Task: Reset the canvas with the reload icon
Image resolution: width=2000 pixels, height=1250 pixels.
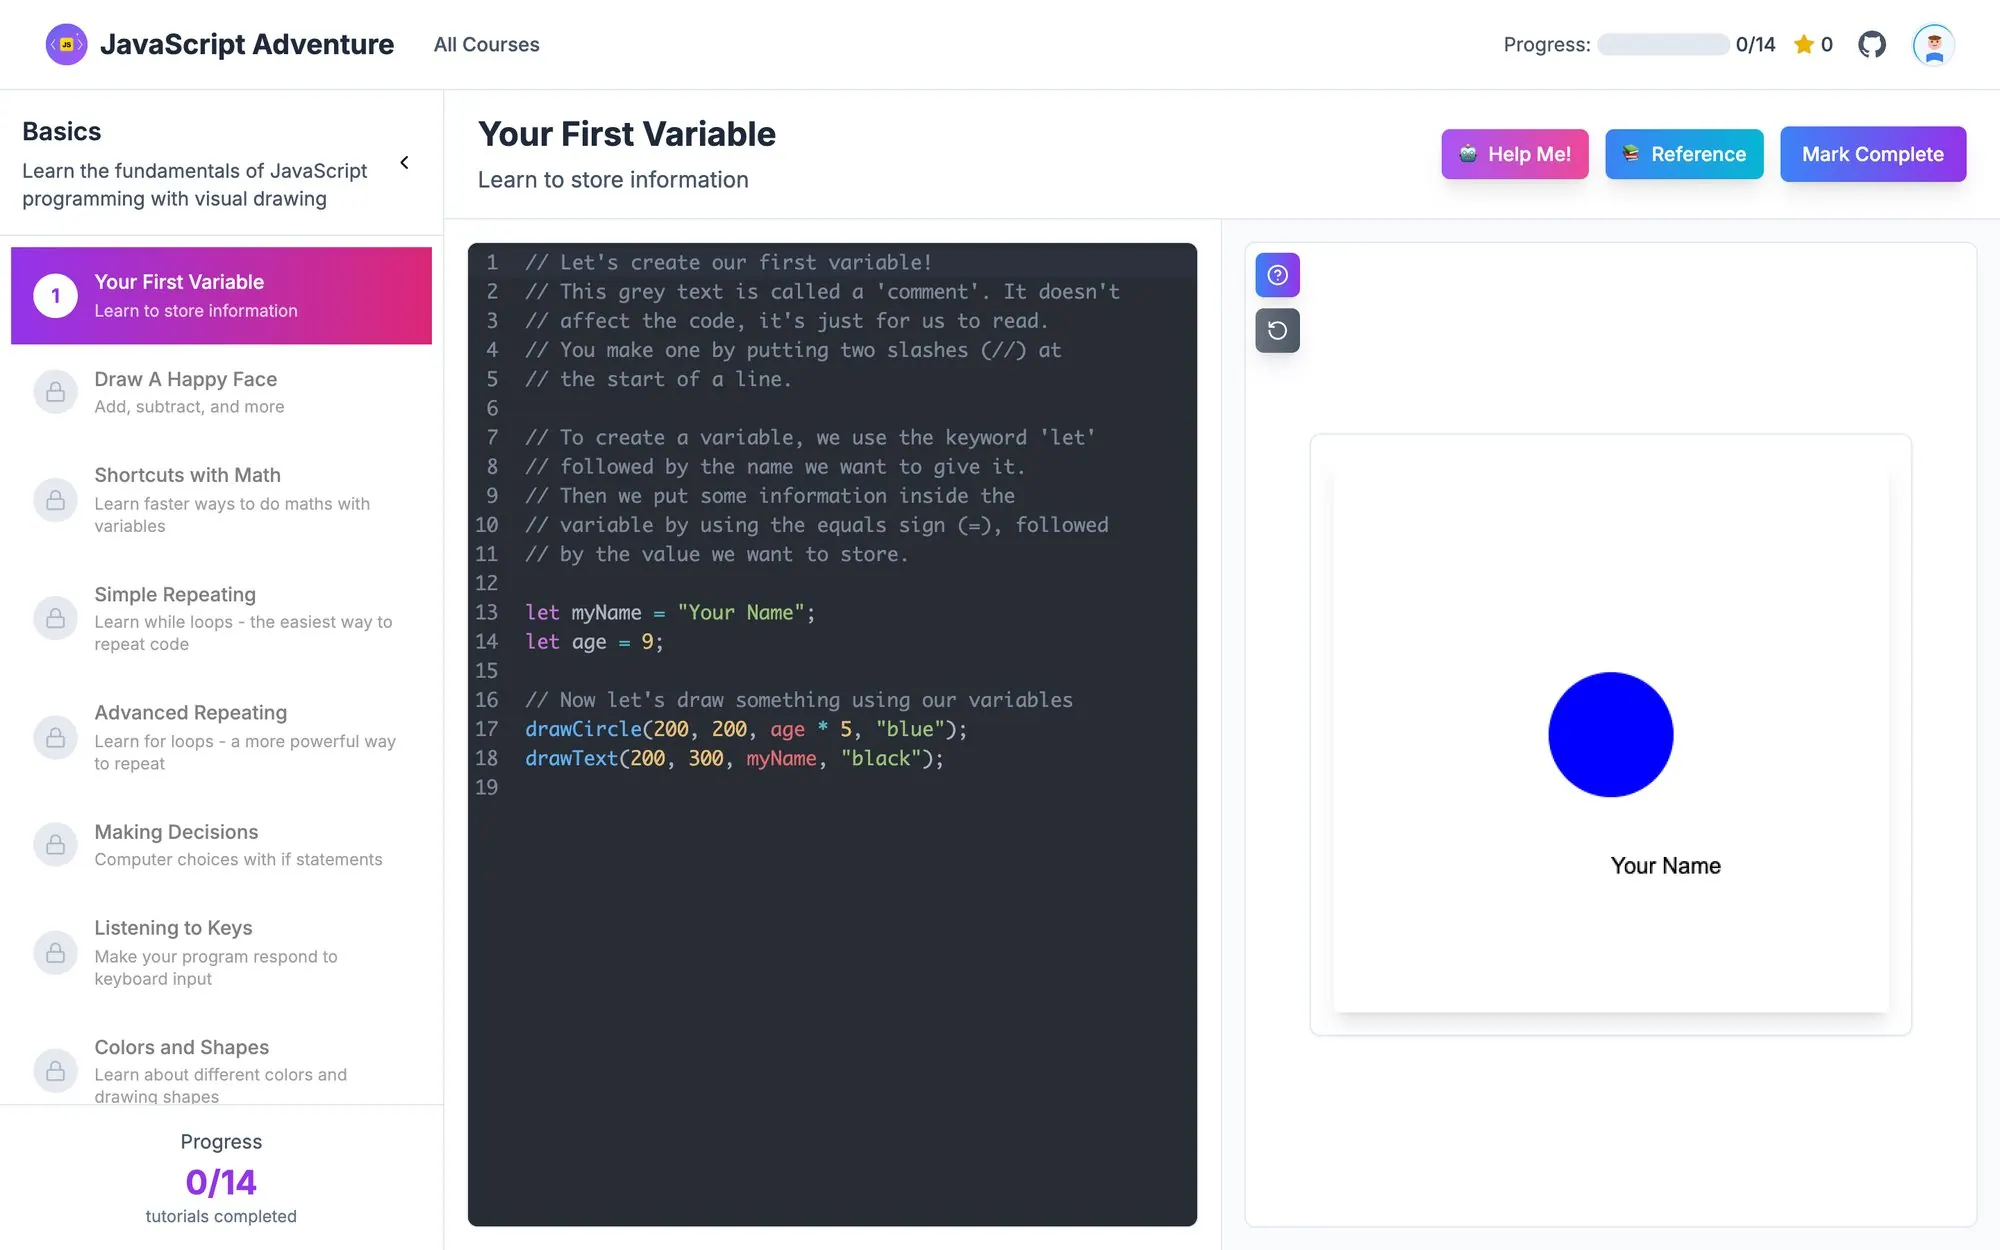Action: point(1278,331)
